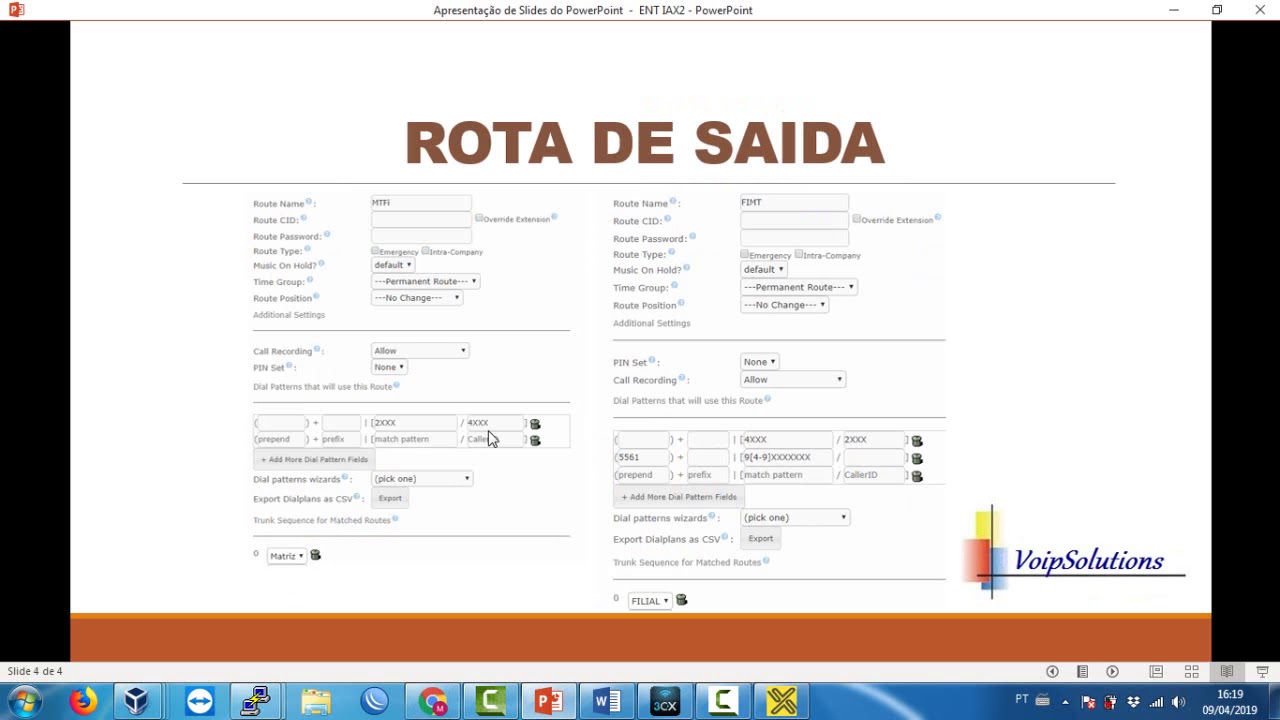Open Route Position dropdown in FIMT route
The width and height of the screenshot is (1280, 720).
785,305
